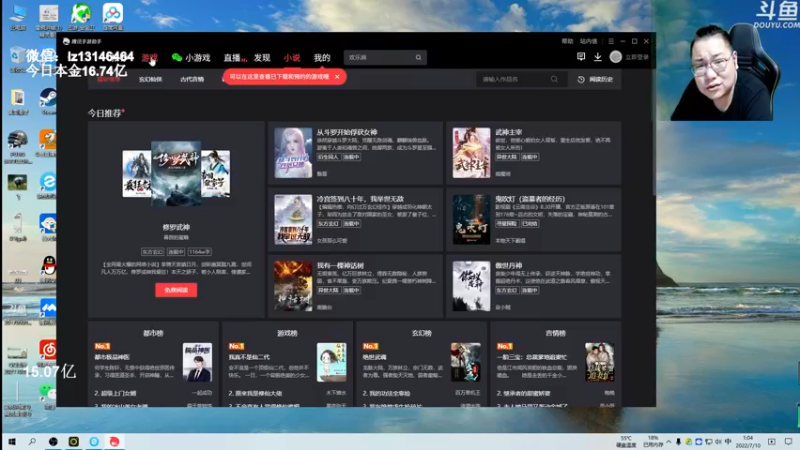This screenshot has height=450, width=800.
Task: Open the 言情榜 No.1 book cover
Action: pyautogui.click(x=599, y=362)
